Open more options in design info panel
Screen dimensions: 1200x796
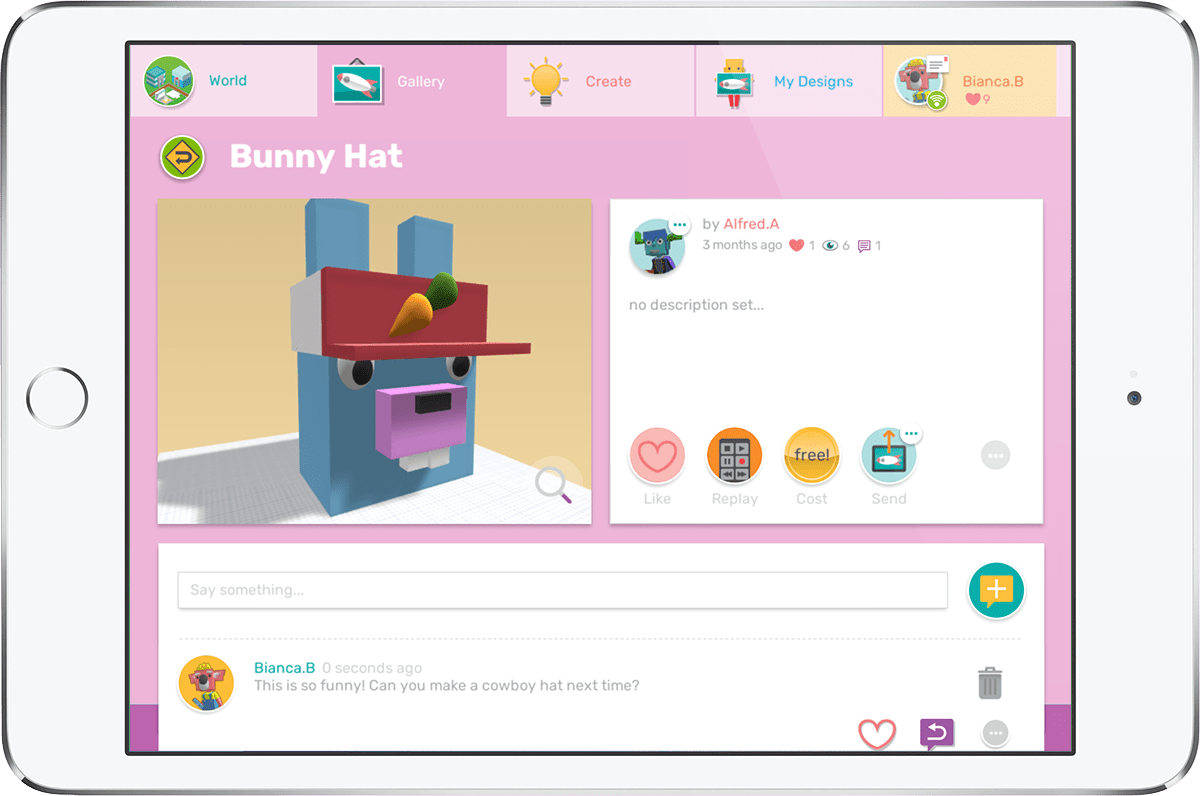click(x=995, y=456)
